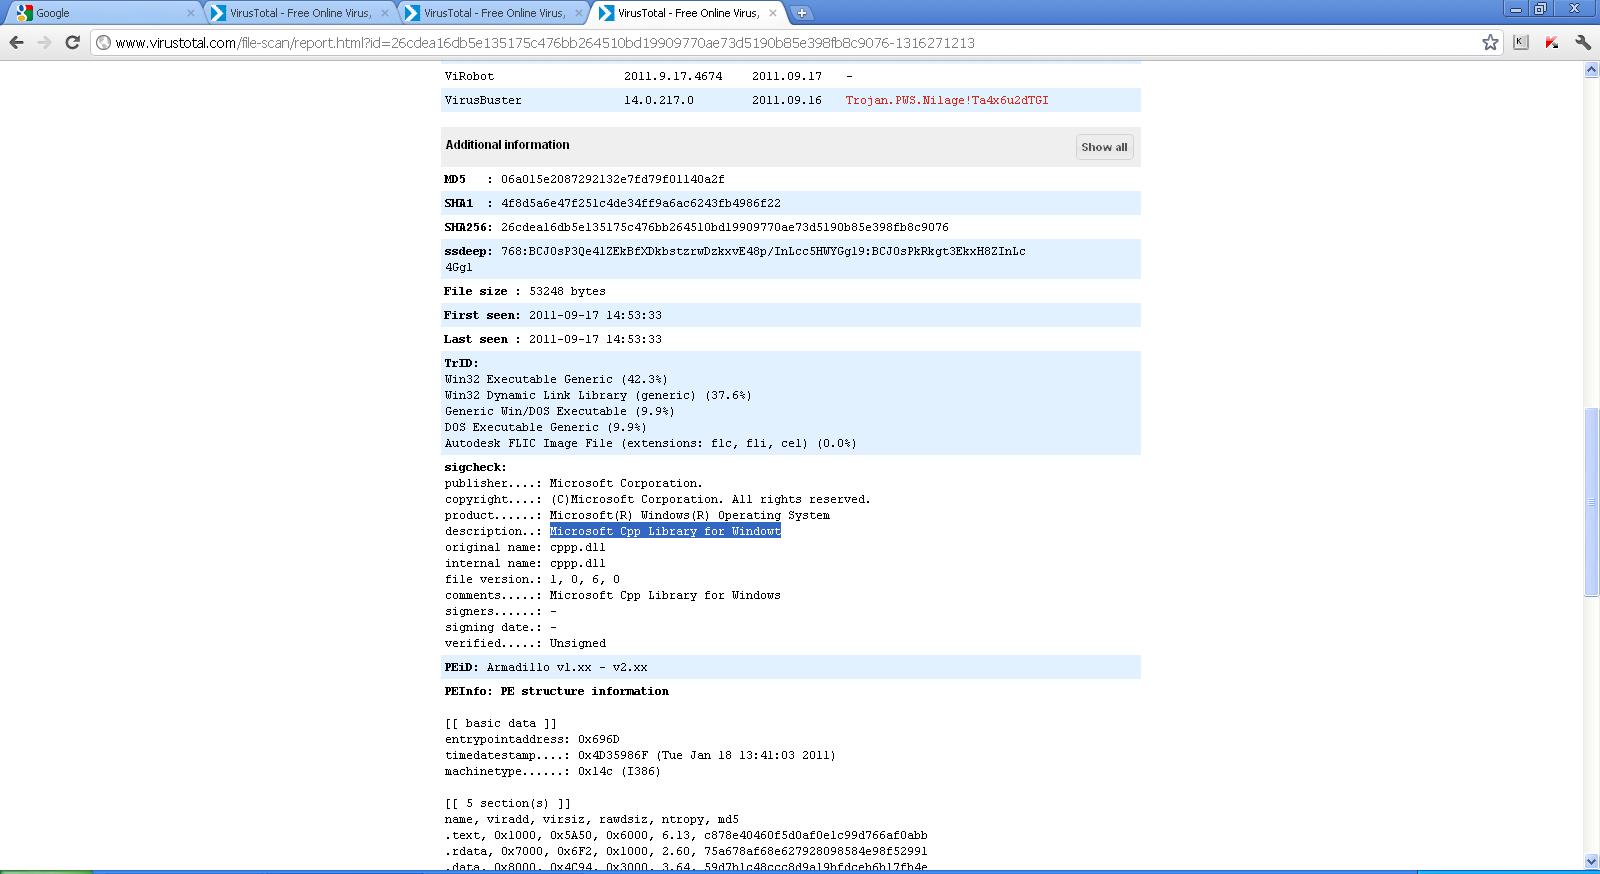The image size is (1600, 874).
Task: Click Win32 Dynamic Link Library line
Action: [x=598, y=395]
